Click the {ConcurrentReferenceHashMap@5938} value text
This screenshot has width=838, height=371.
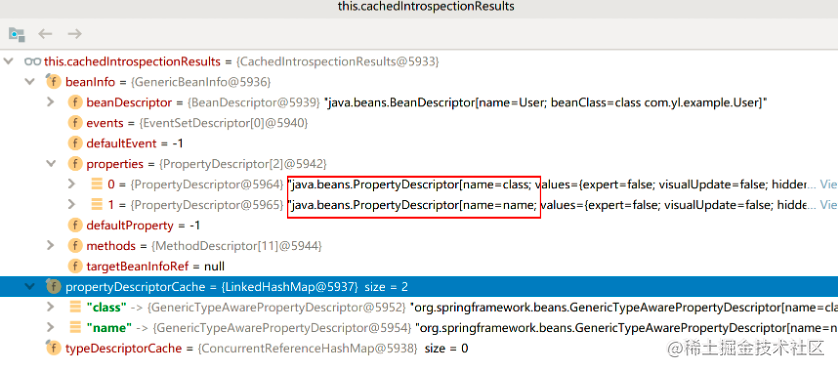click(x=308, y=349)
